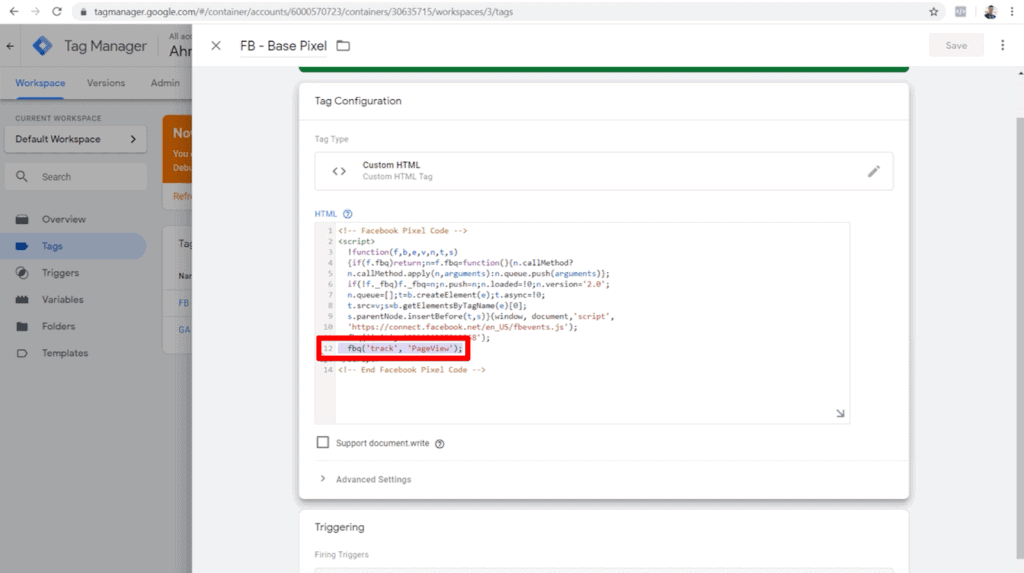The width and height of the screenshot is (1024, 573).
Task: Open the browser extension icon
Action: [961, 12]
